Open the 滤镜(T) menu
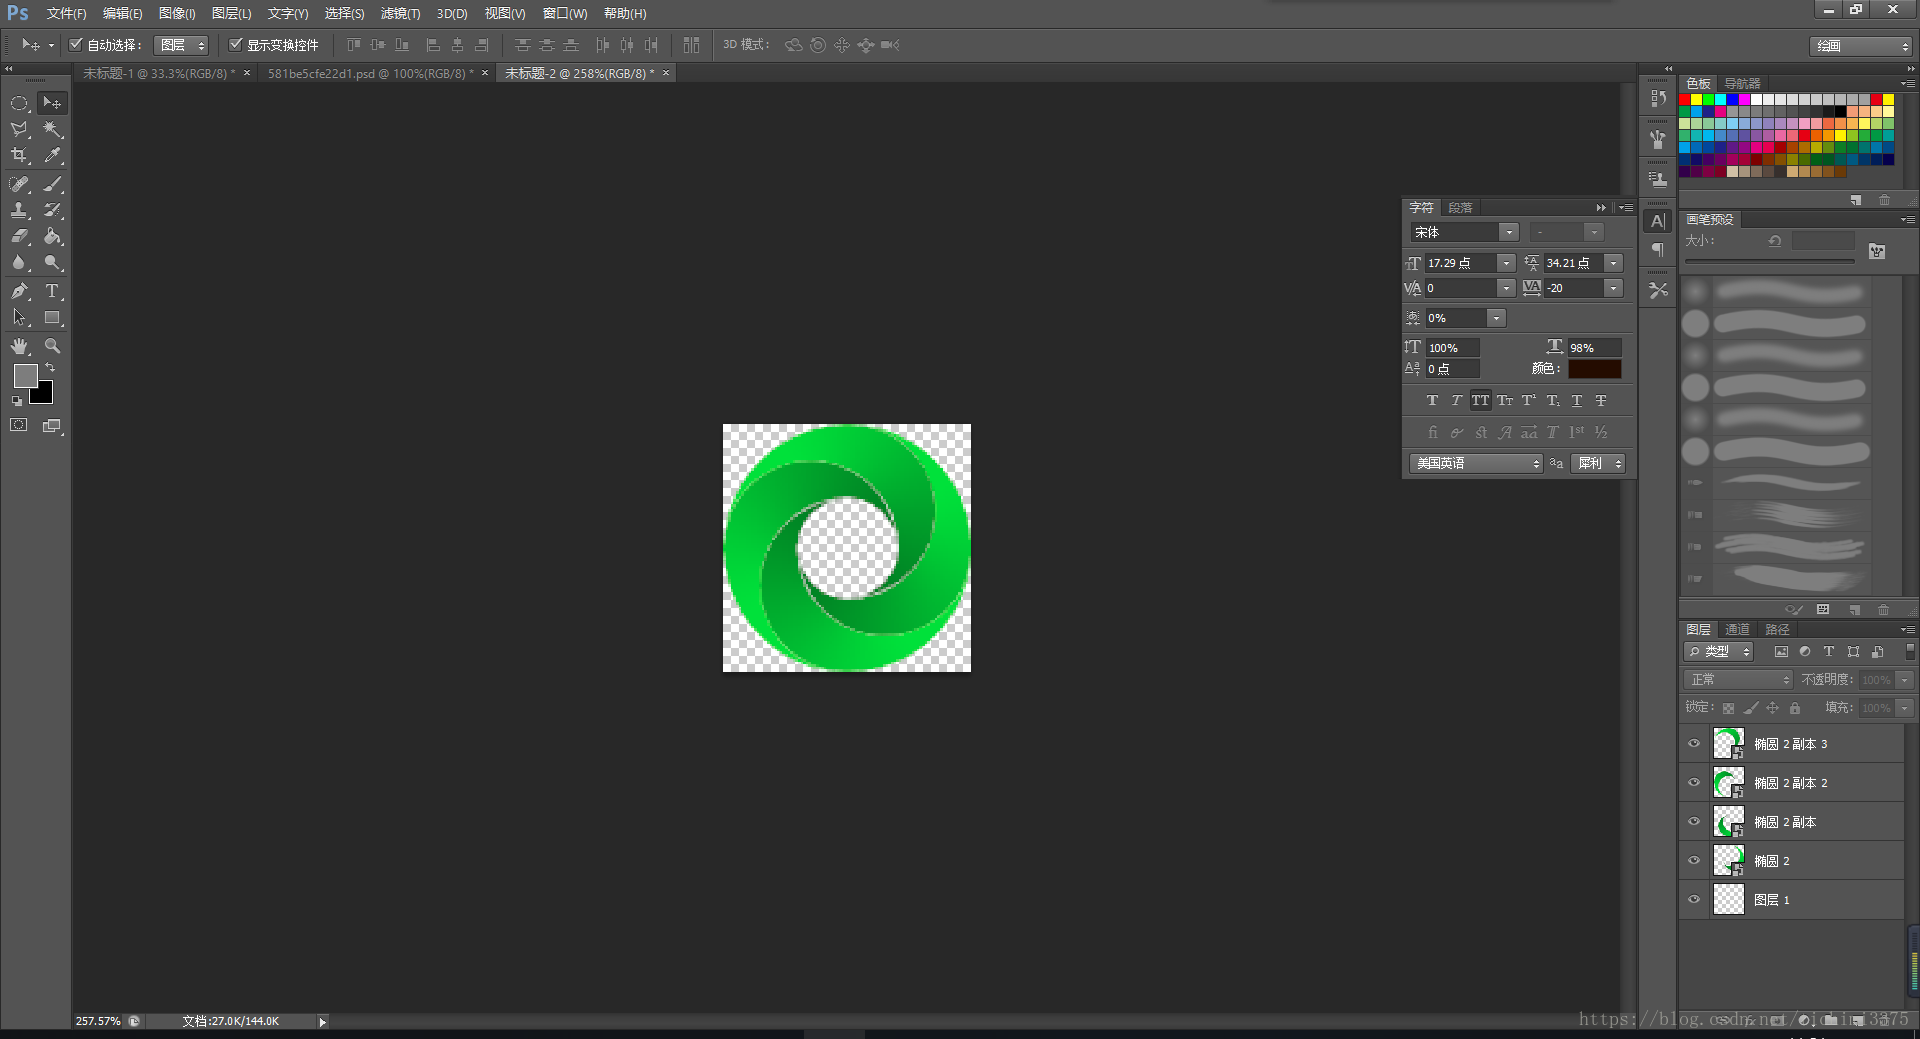 400,13
